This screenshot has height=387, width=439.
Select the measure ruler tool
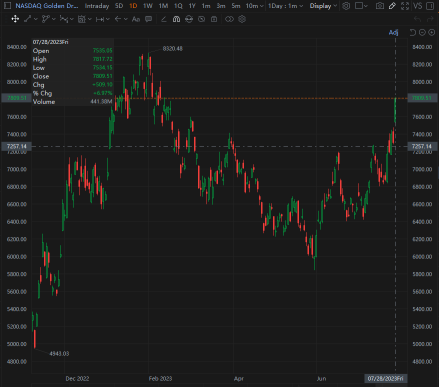(100, 19)
